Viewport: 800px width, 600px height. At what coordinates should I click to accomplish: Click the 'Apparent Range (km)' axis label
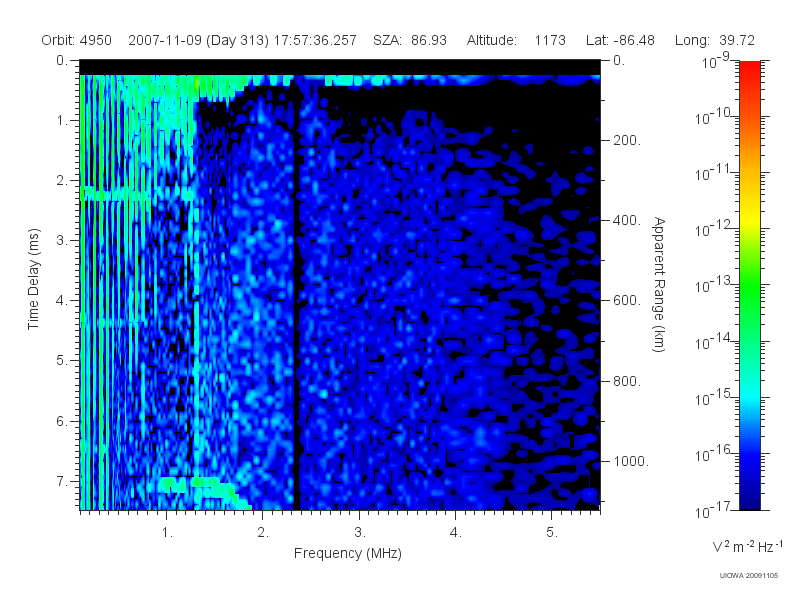point(659,284)
